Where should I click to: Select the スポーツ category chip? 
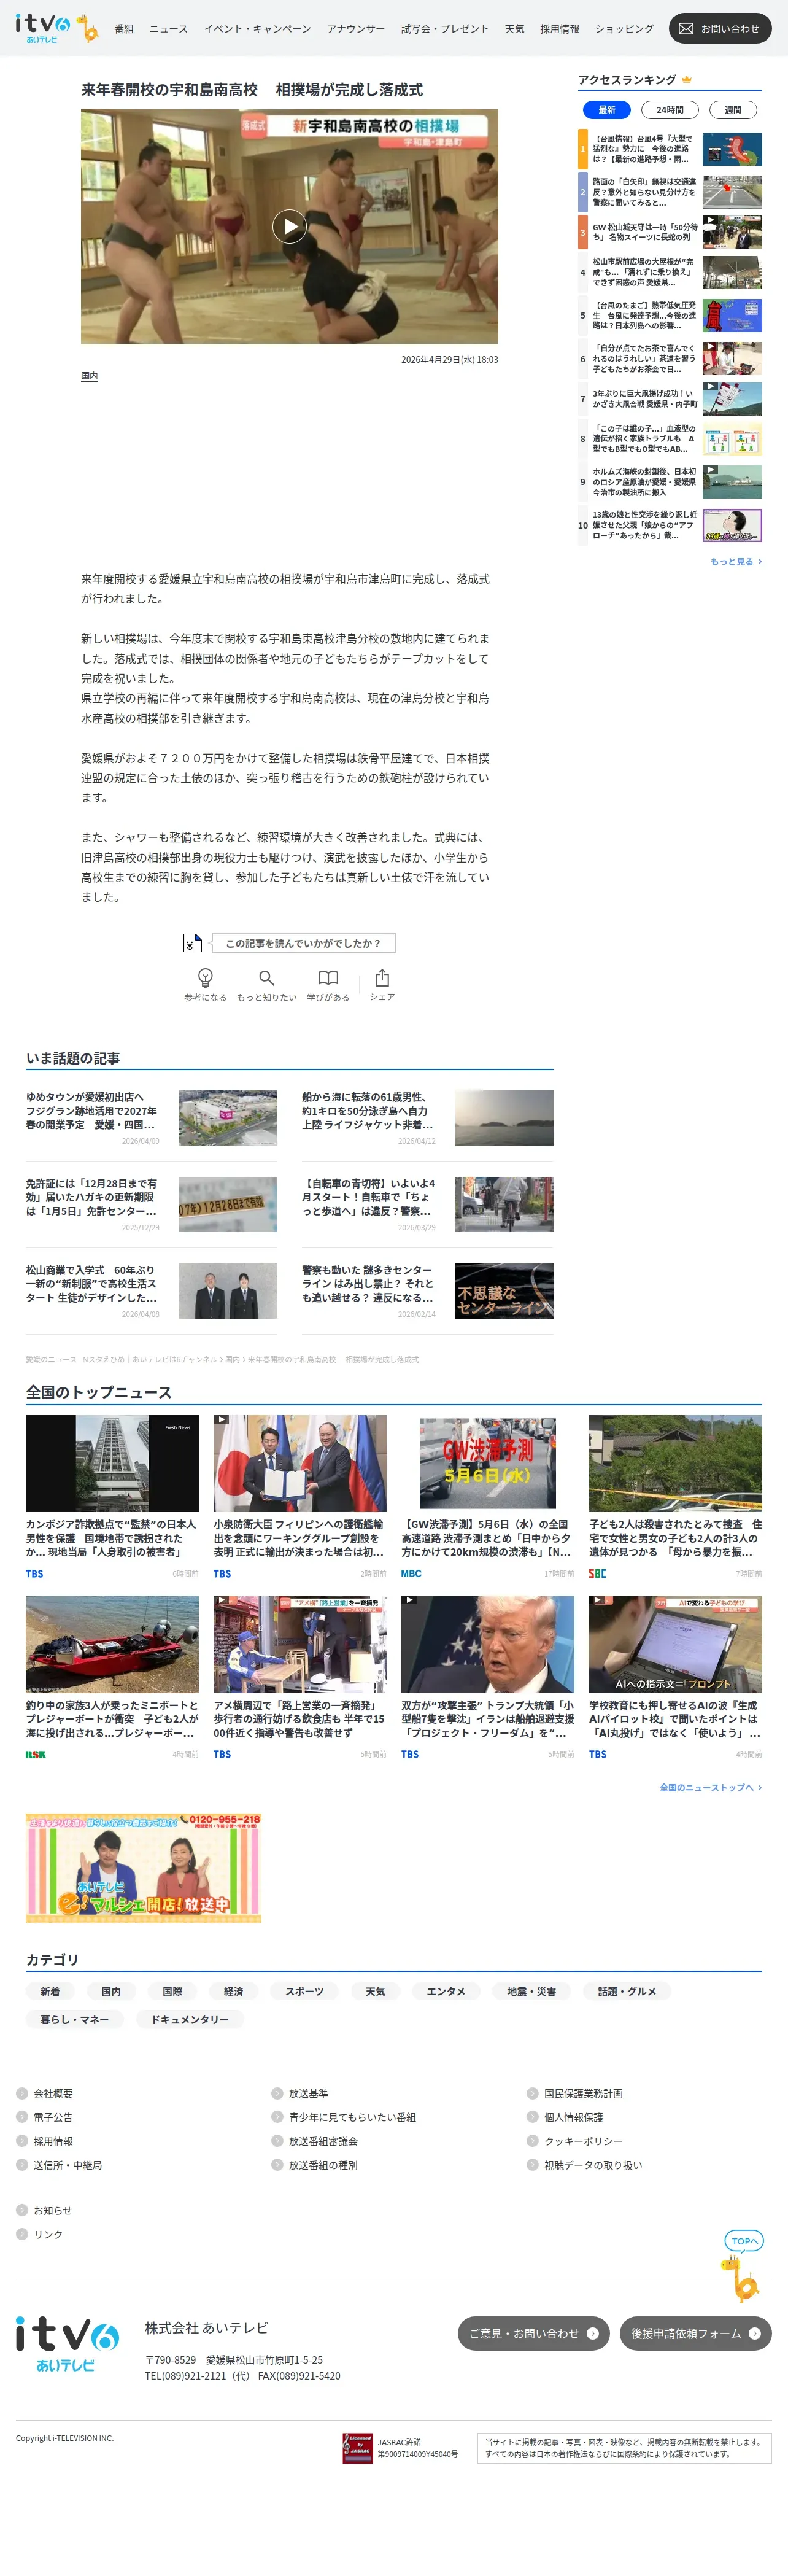304,1991
